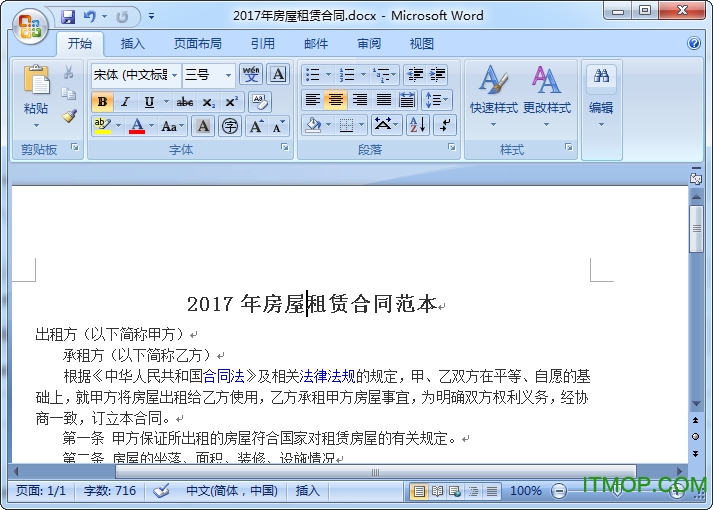Open multilevel list menu
The image size is (713, 510).
384,75
